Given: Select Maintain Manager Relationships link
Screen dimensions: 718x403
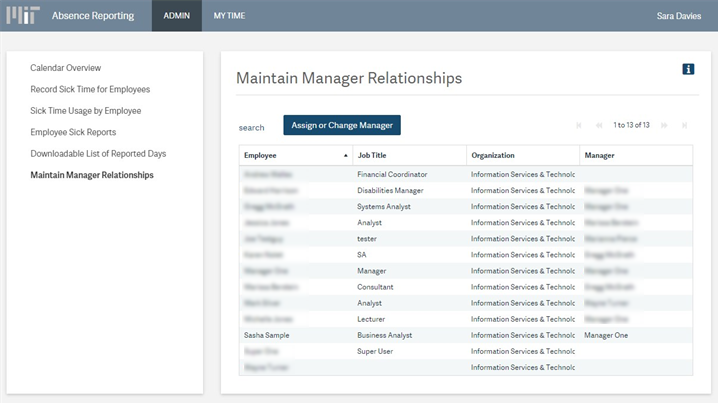Looking at the screenshot, I should 92,175.
